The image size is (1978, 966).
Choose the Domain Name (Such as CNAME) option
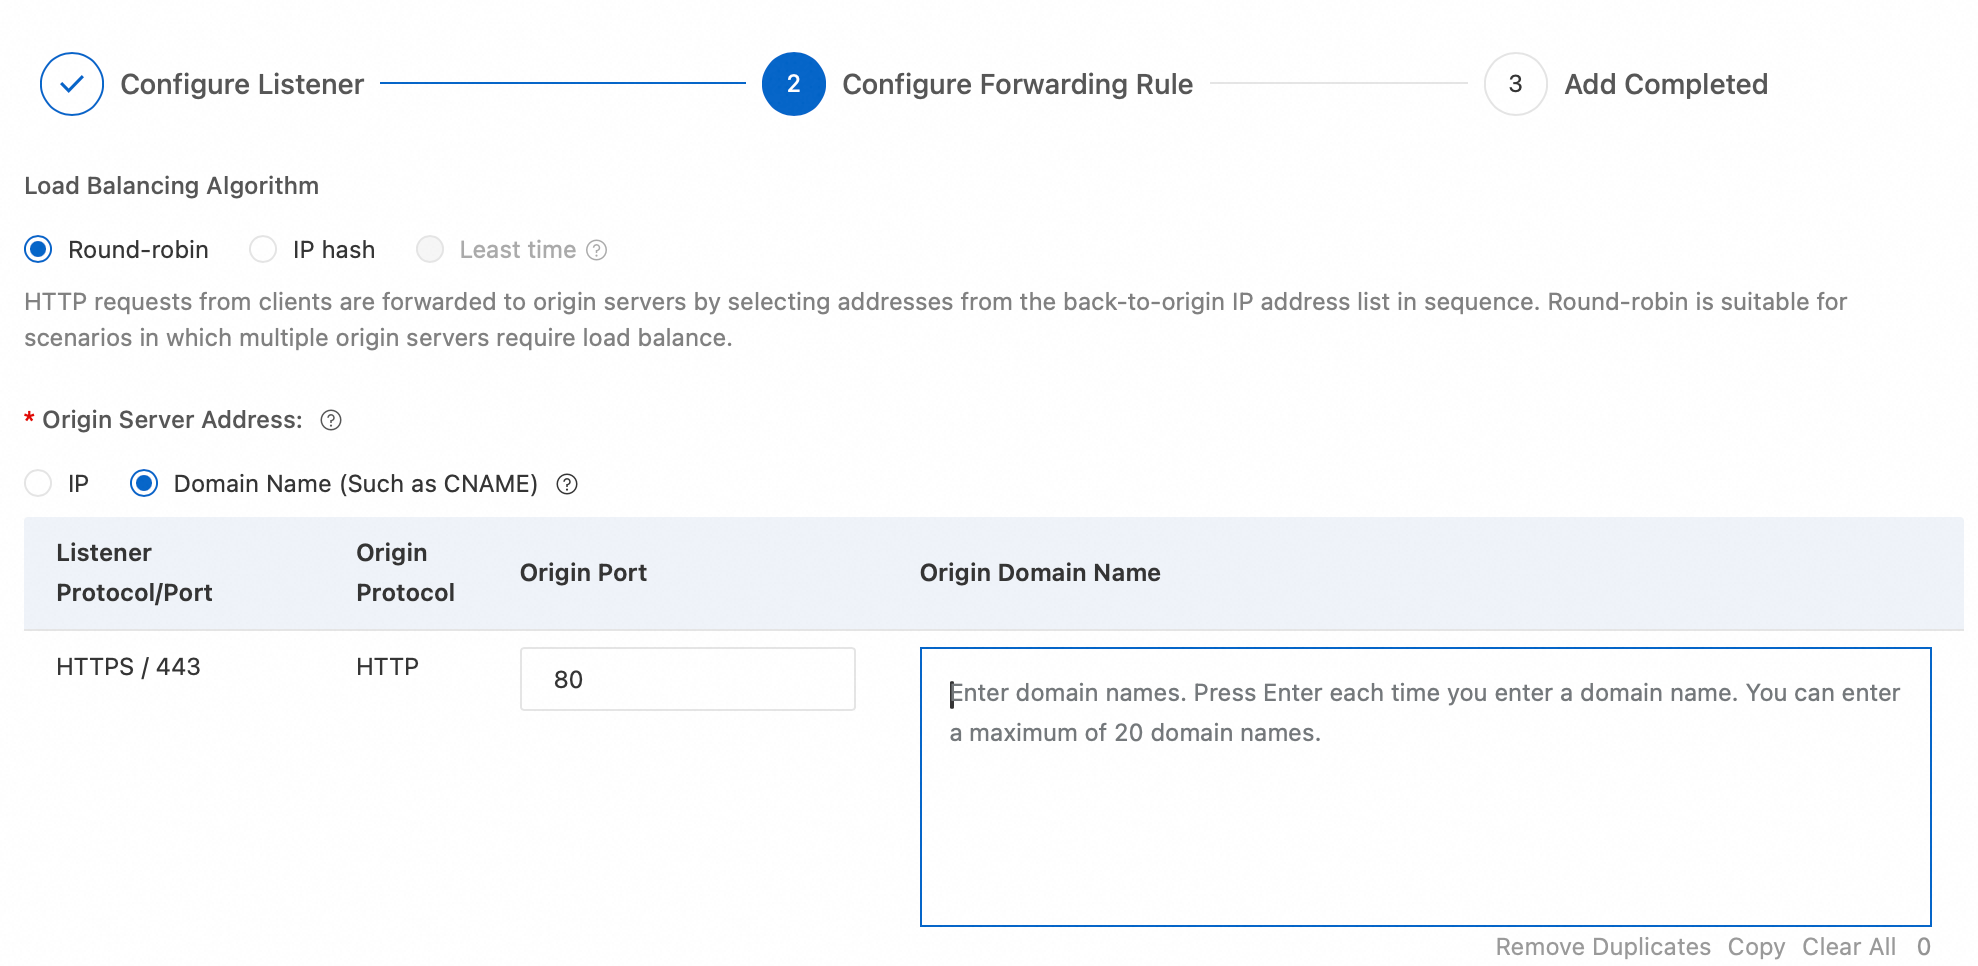click(x=144, y=484)
